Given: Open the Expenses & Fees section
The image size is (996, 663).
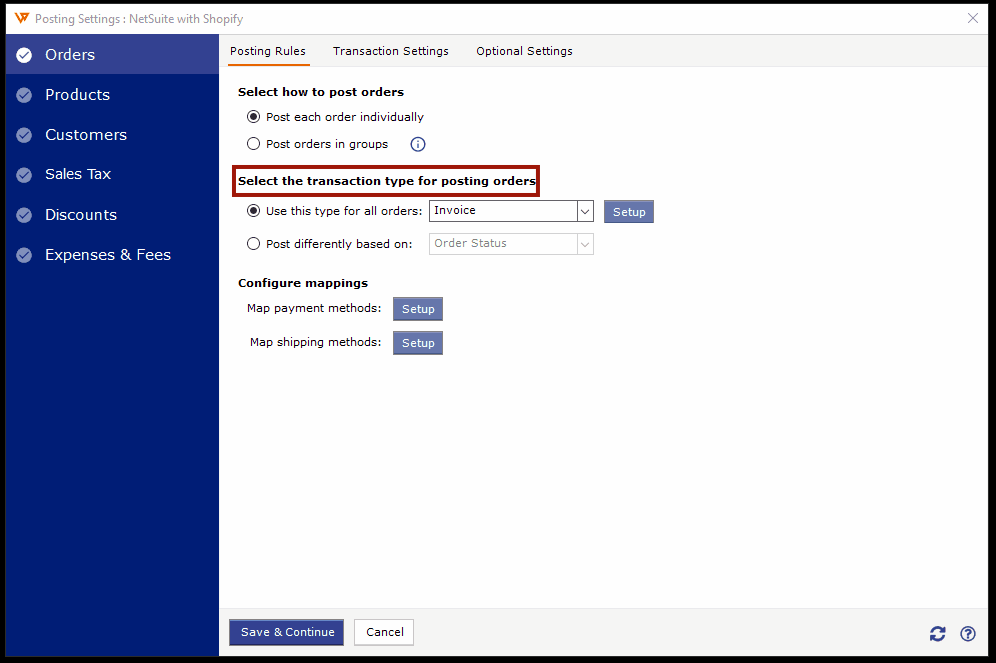Looking at the screenshot, I should click(x=112, y=255).
